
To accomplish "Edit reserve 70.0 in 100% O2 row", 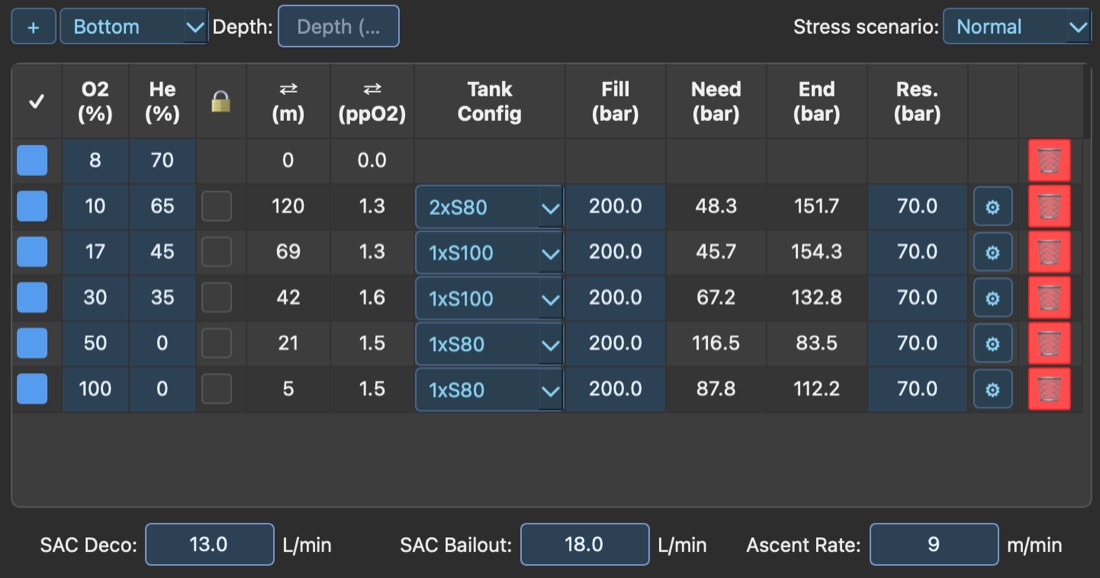I will [x=918, y=389].
